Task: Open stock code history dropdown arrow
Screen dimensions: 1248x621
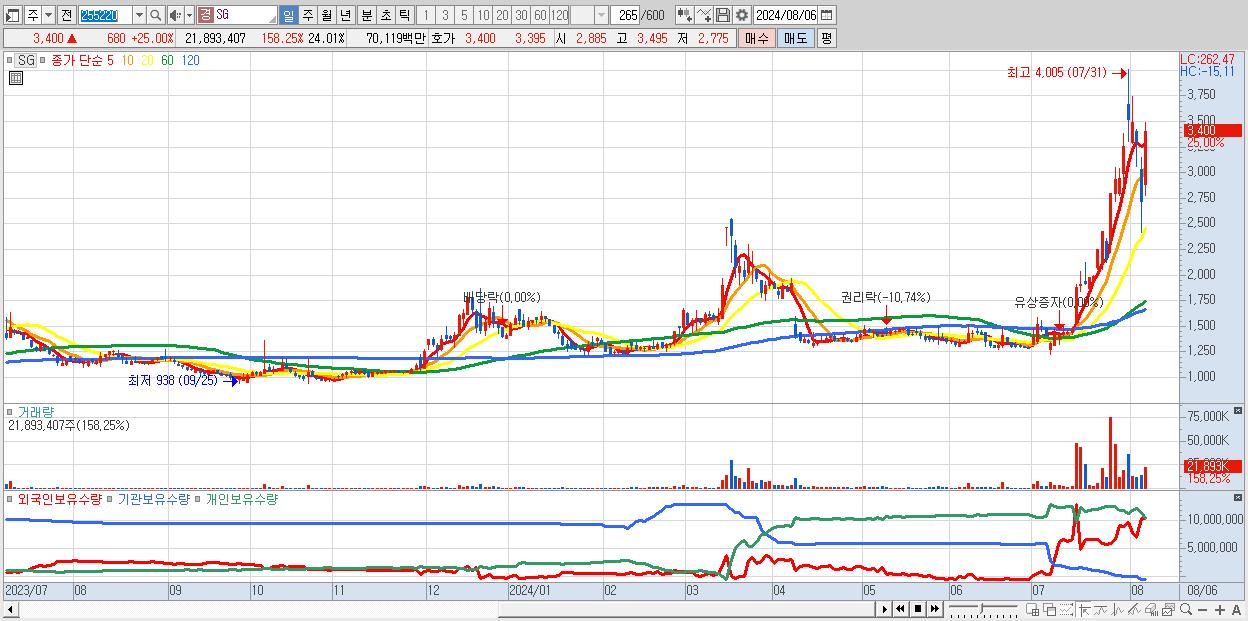Action: 139,15
